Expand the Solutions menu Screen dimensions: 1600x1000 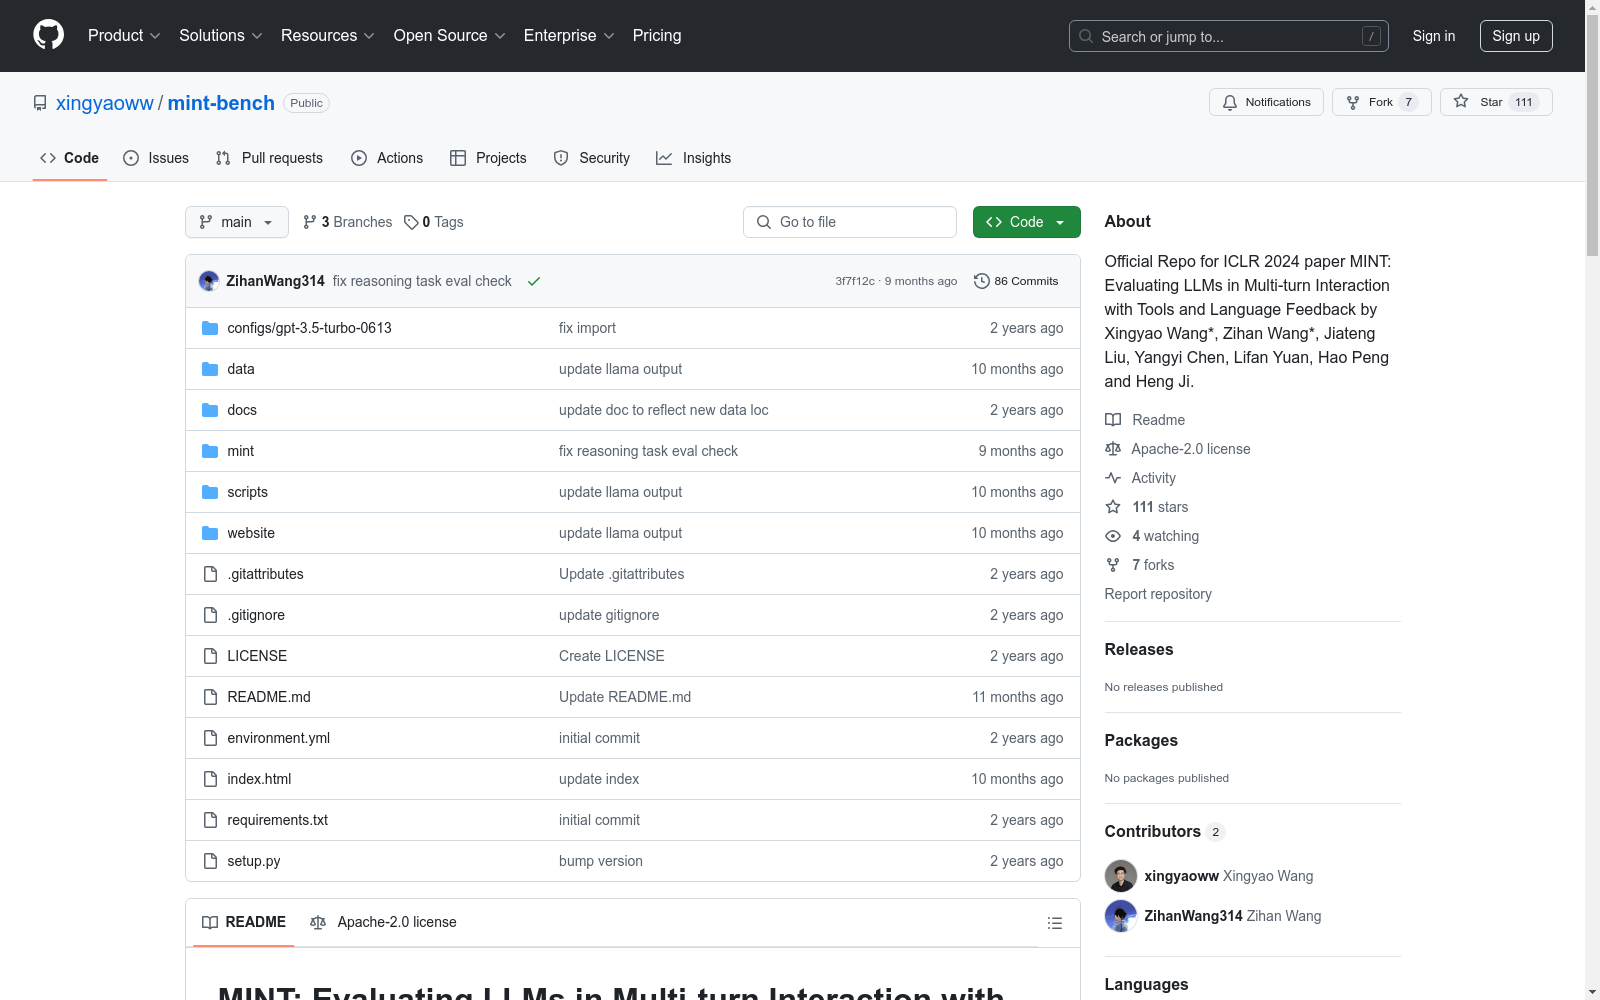221,35
